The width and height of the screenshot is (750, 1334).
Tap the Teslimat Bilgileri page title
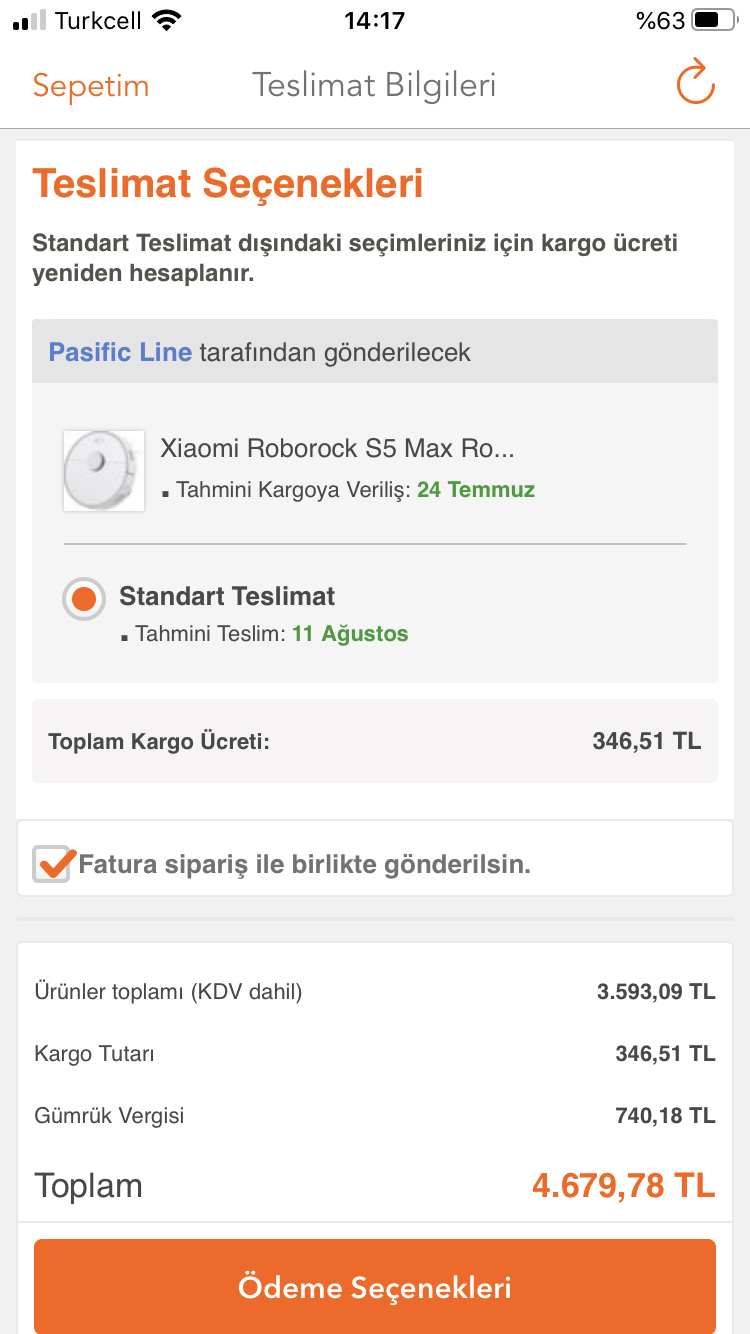(x=374, y=86)
